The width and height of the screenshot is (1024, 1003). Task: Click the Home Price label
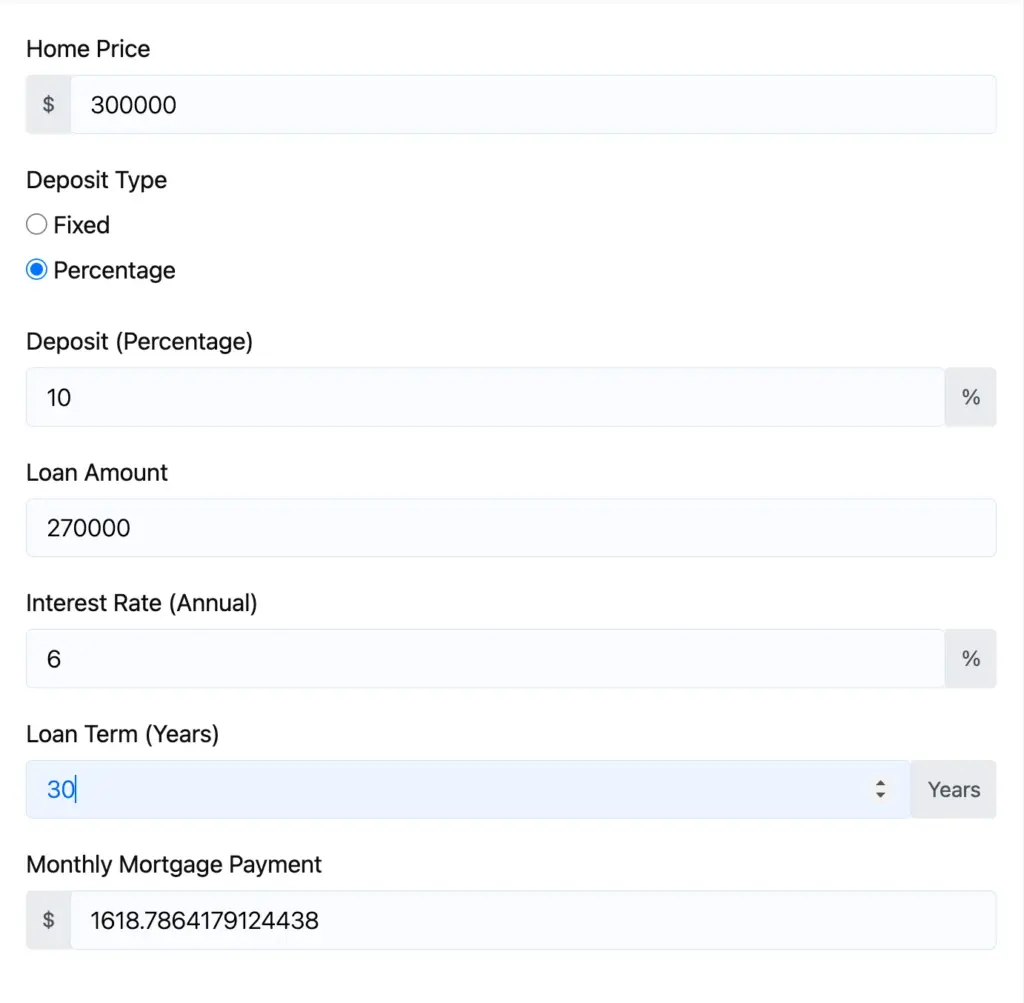pos(87,48)
